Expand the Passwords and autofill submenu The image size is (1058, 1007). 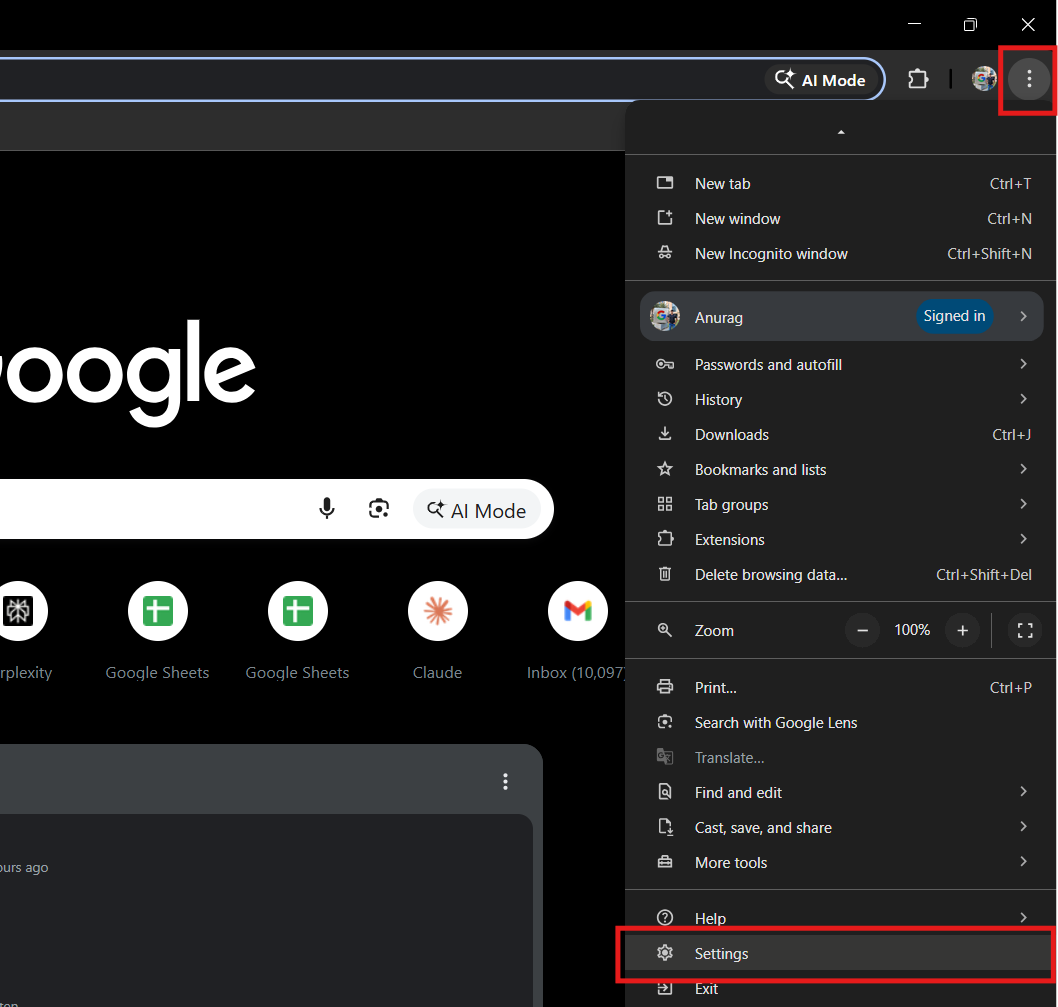click(x=768, y=364)
